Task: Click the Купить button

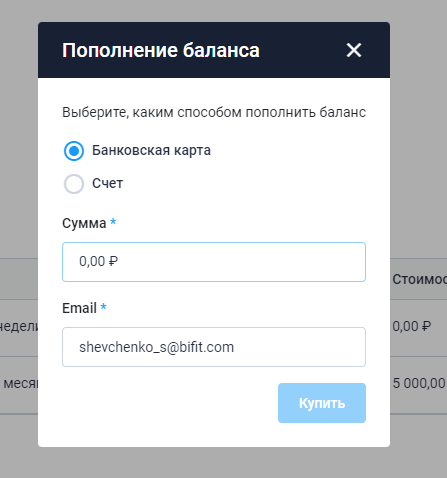Action: pos(322,403)
